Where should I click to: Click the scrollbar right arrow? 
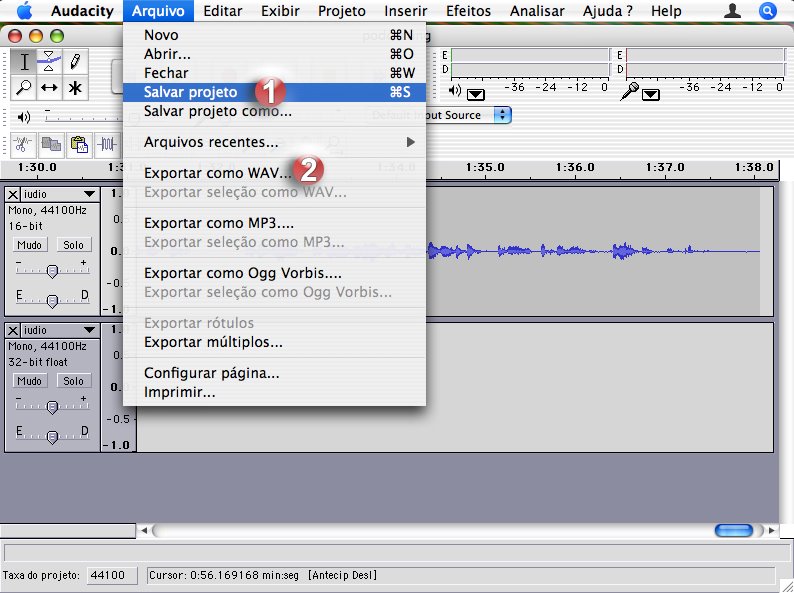pos(772,530)
